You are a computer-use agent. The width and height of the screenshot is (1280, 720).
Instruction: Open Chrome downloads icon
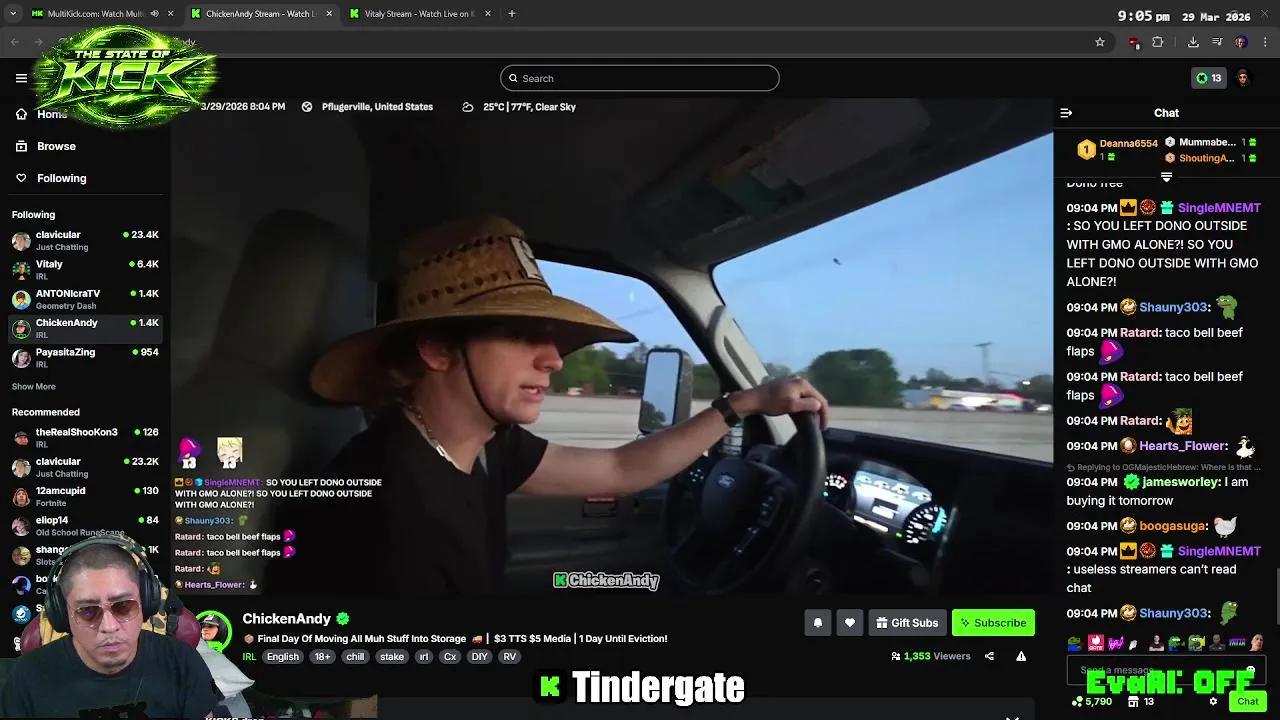click(x=1193, y=42)
